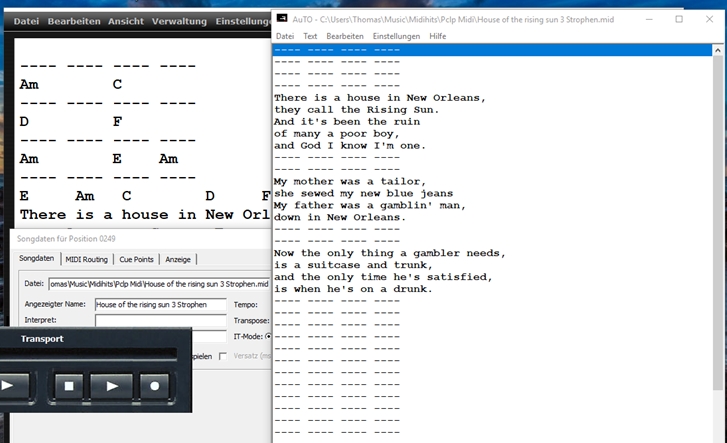
Task: Click lyric line 'of many a poor boy,'
Action: [x=337, y=134]
